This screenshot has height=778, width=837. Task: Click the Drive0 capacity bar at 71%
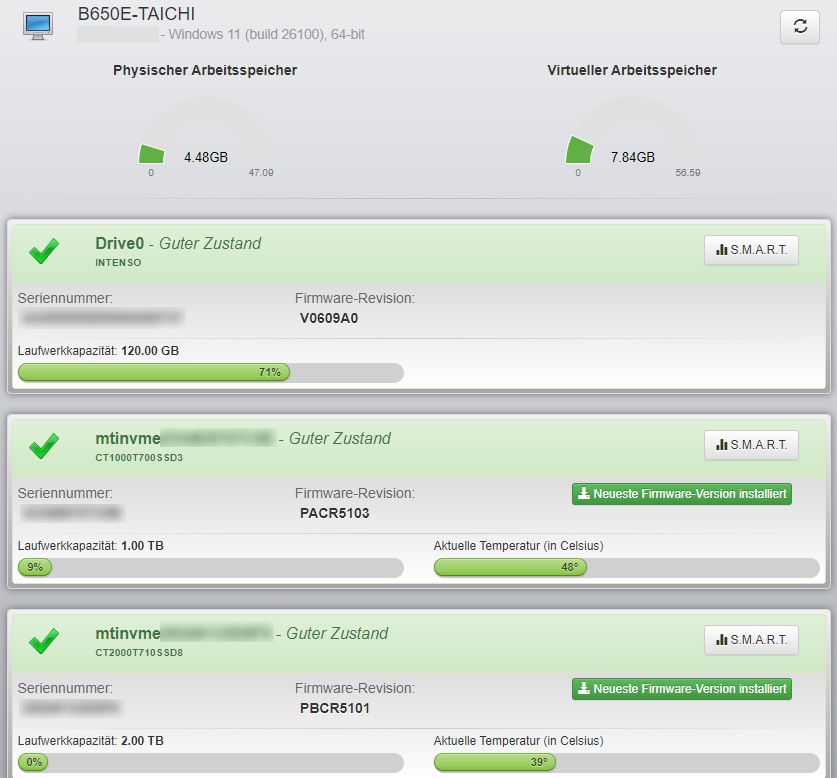210,373
